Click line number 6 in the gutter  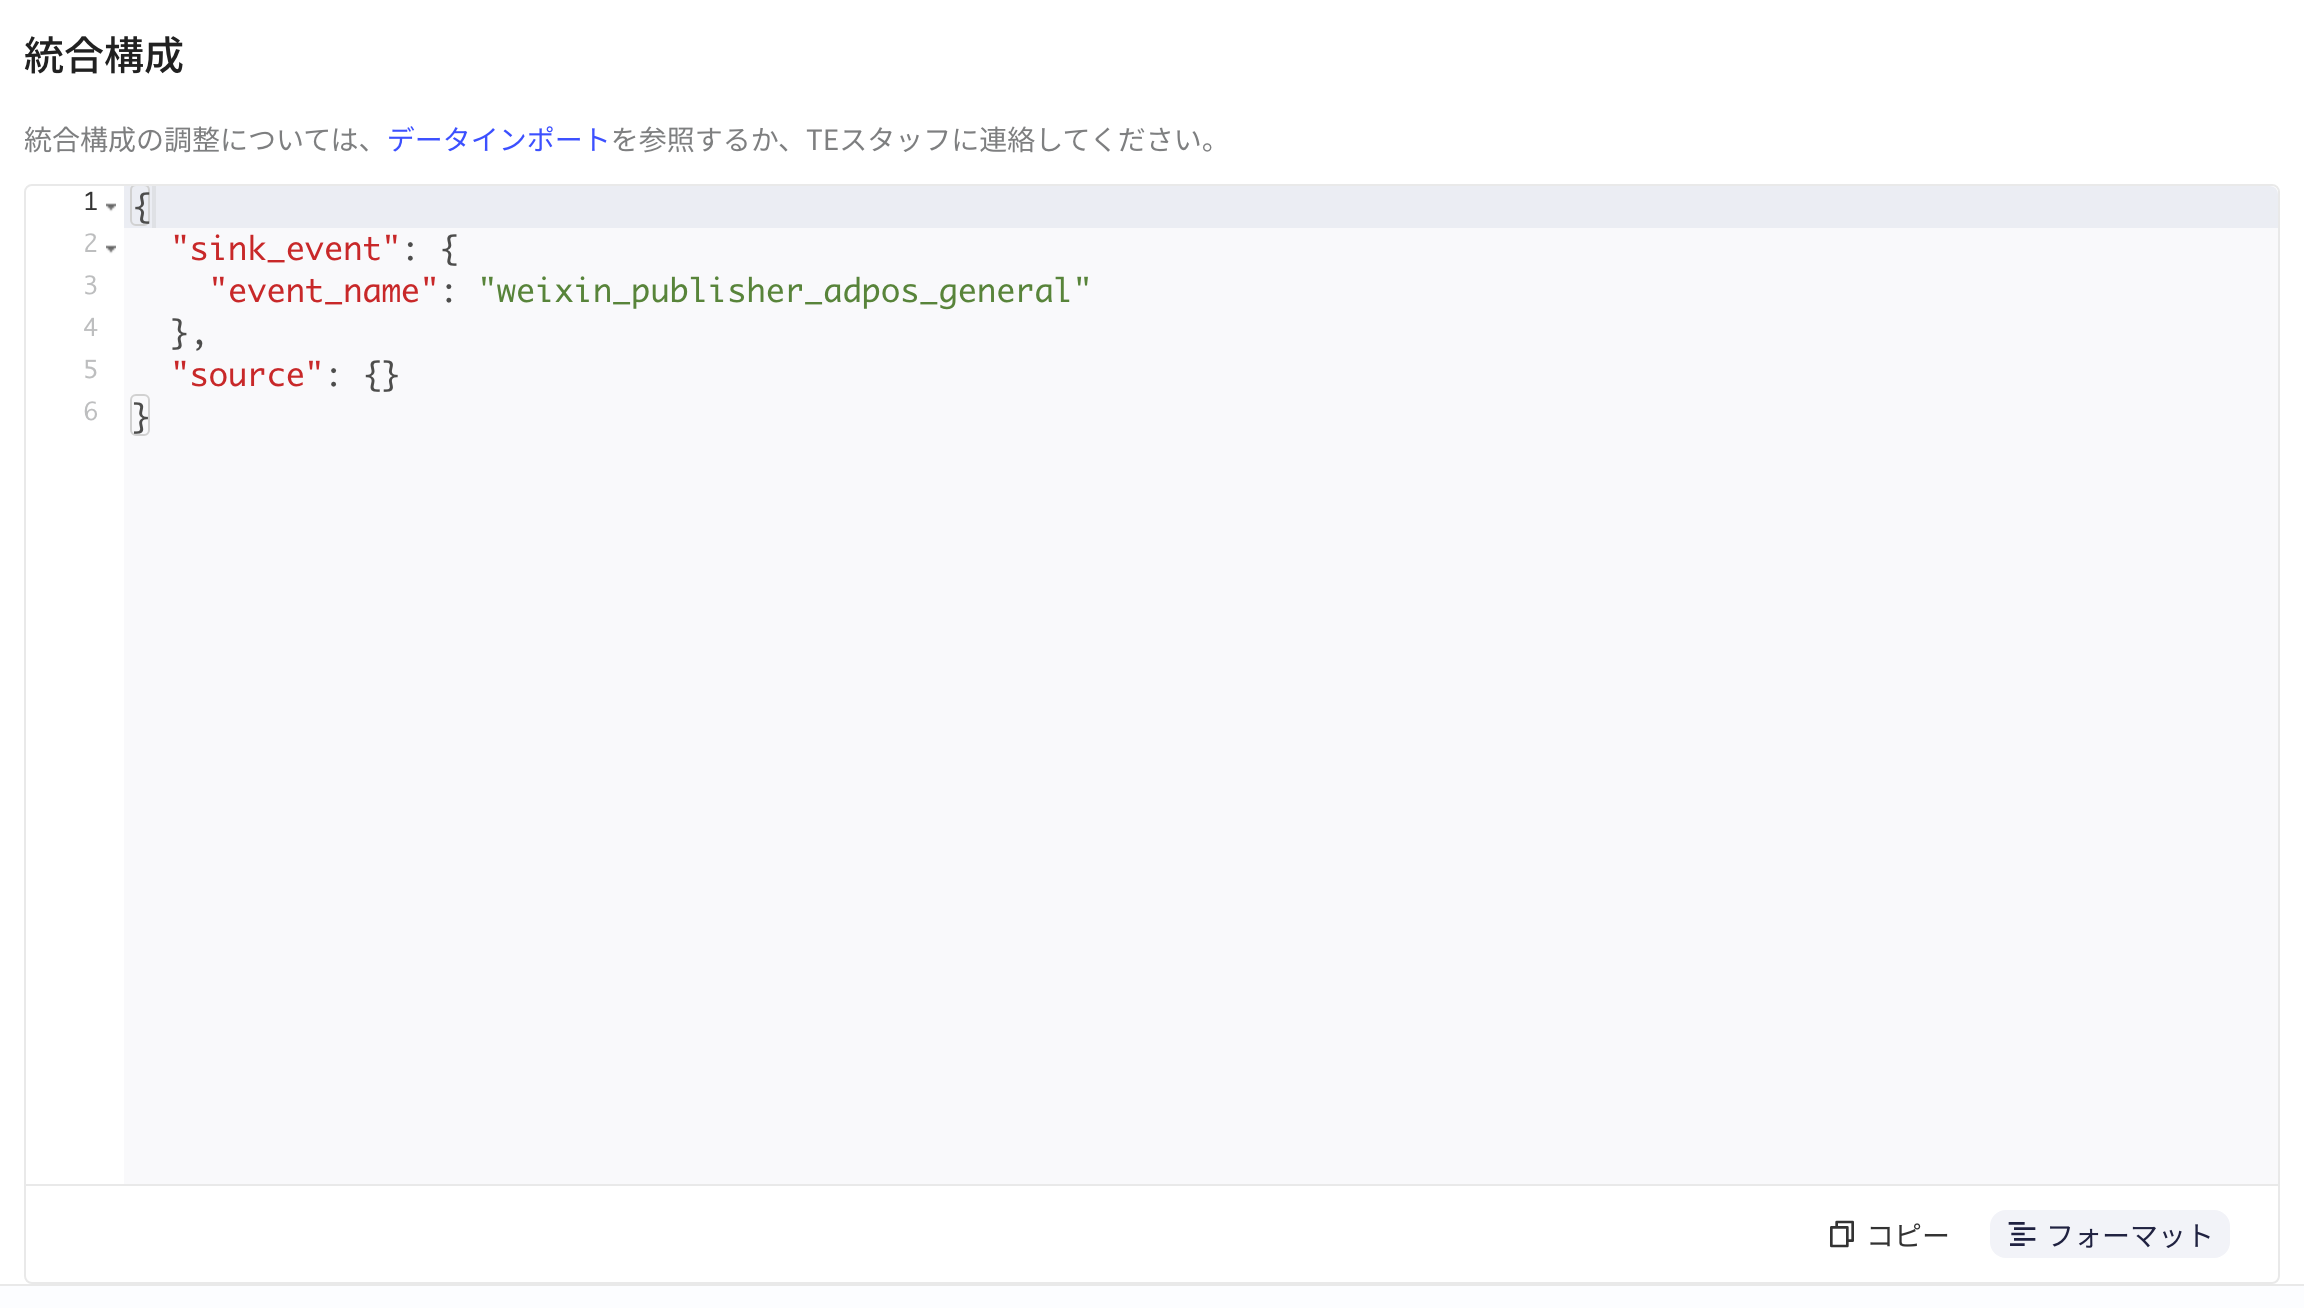coord(90,411)
